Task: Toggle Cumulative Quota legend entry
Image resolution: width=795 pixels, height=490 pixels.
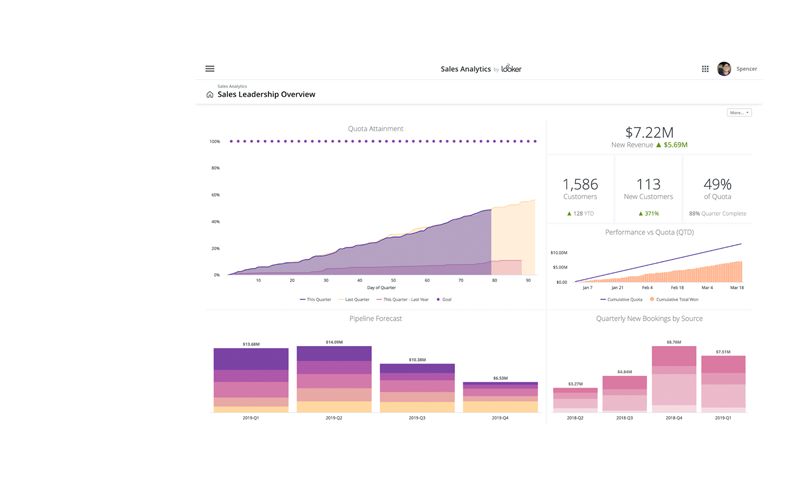Action: [621, 299]
